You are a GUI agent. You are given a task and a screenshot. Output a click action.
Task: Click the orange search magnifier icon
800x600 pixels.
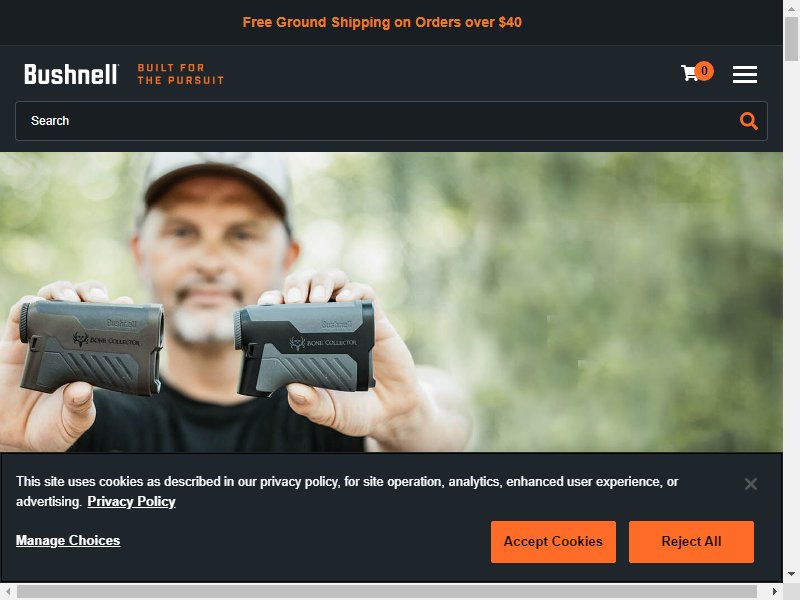(x=748, y=121)
